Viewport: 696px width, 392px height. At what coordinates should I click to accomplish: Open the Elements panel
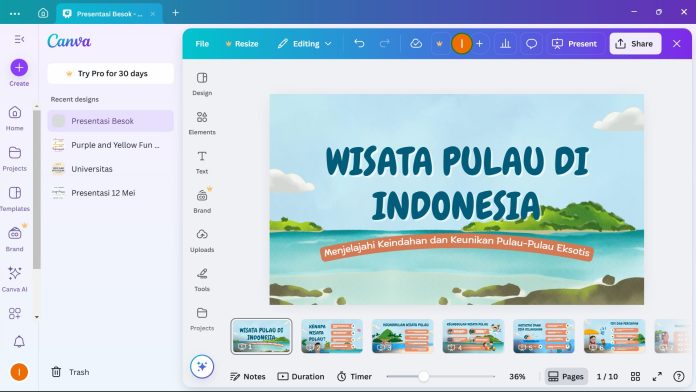point(202,123)
